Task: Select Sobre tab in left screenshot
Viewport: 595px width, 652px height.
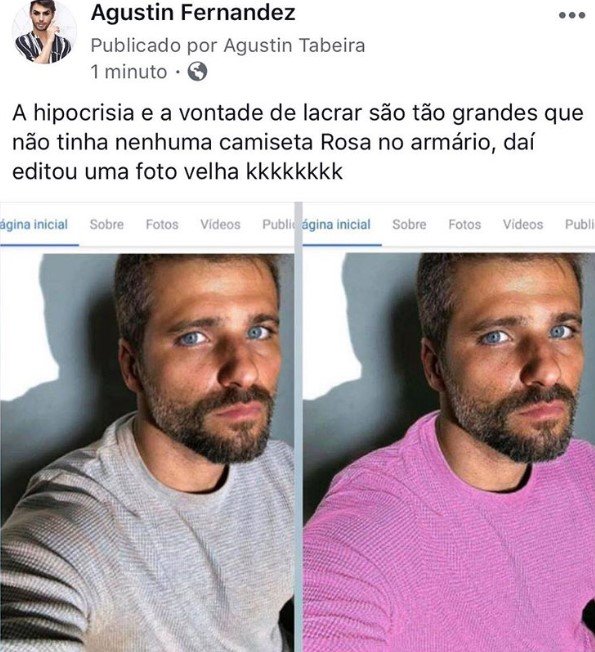Action: pyautogui.click(x=107, y=225)
